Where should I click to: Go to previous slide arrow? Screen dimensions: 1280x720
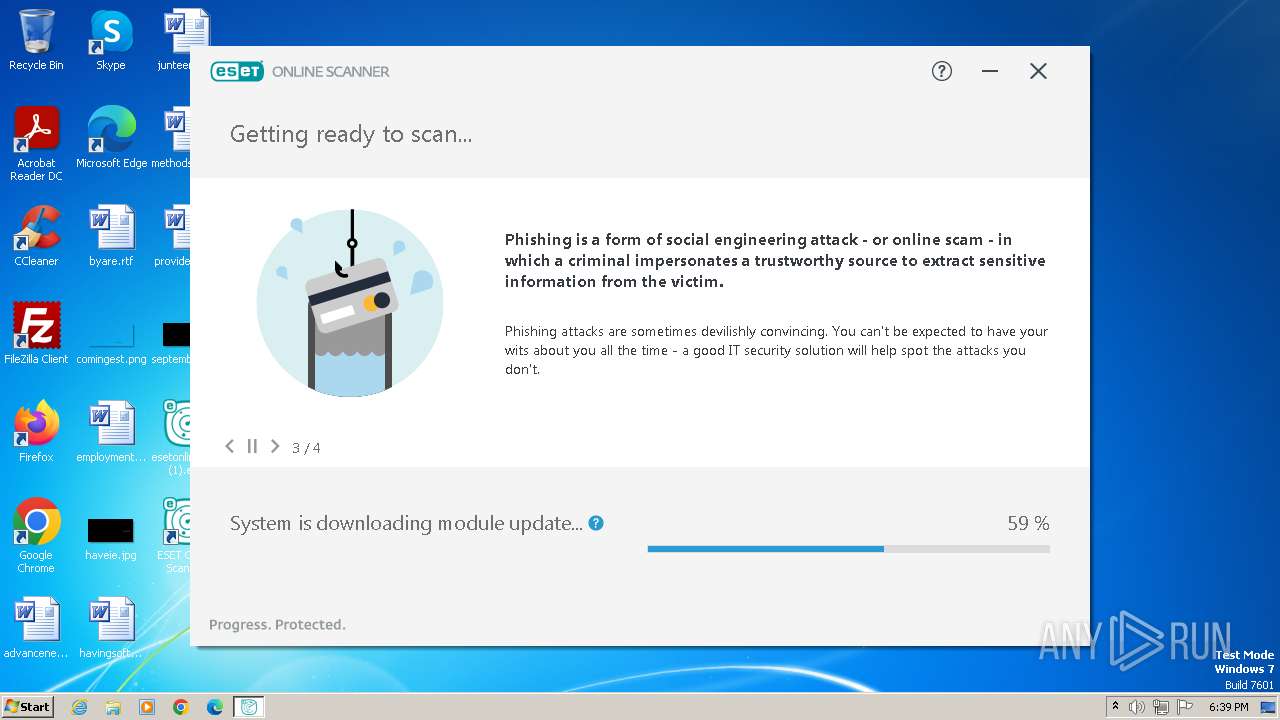point(230,446)
